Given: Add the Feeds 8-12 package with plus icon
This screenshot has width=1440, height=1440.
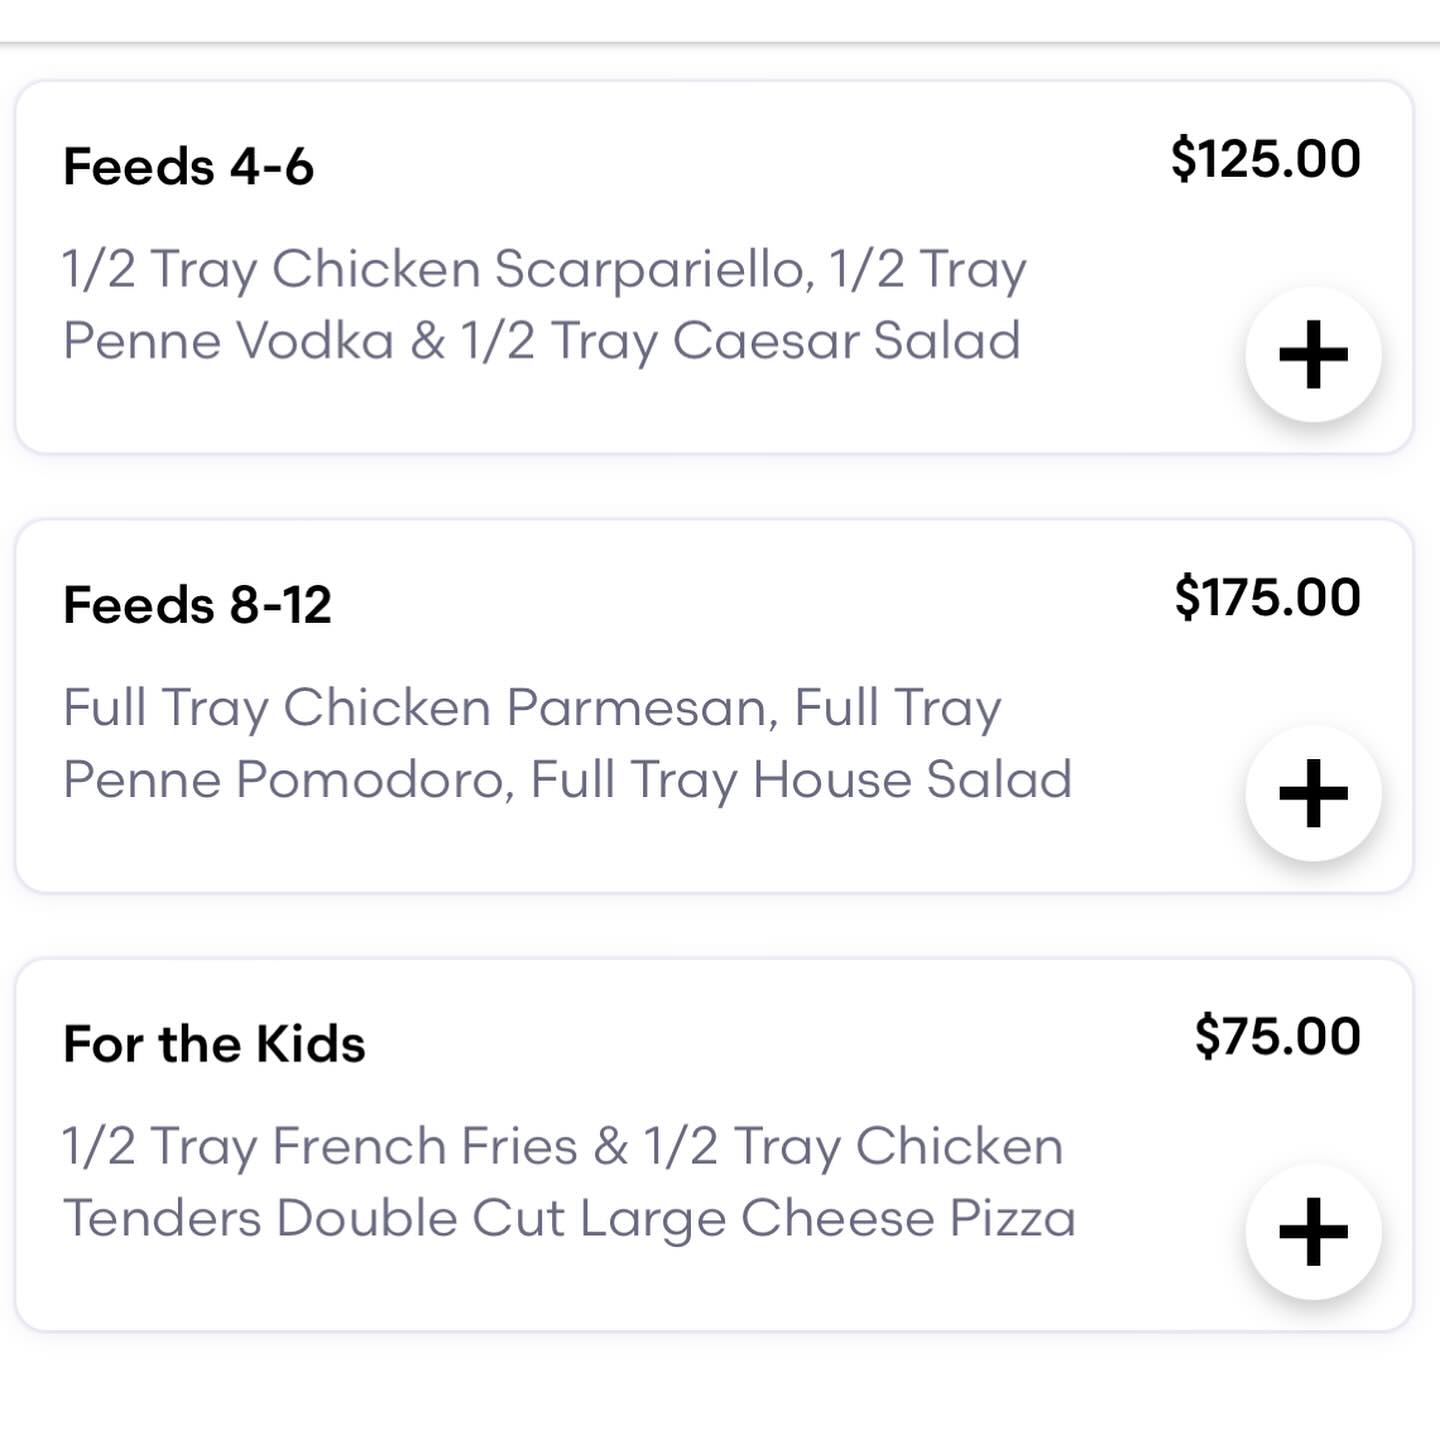Looking at the screenshot, I should click(1313, 793).
